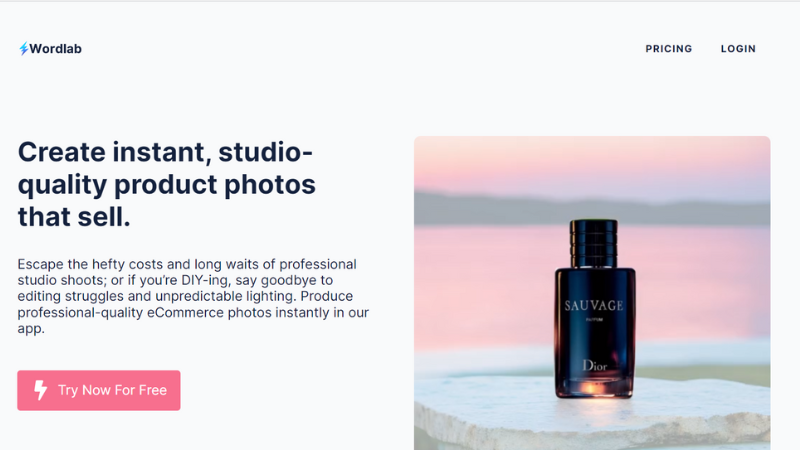Click the white lightning bolt on the pink button
800x450 pixels.
tap(40, 390)
